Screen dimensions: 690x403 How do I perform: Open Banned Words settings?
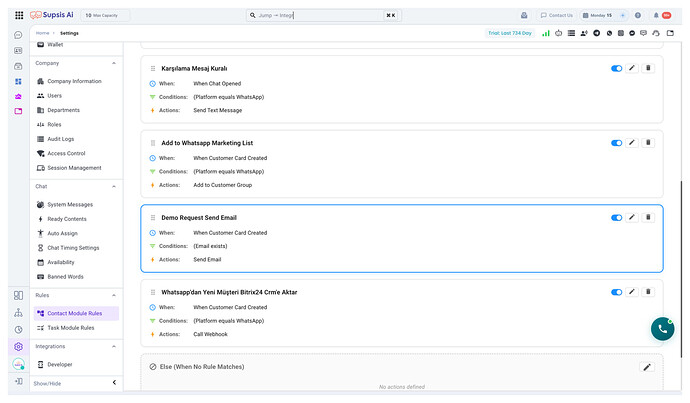coord(65,277)
